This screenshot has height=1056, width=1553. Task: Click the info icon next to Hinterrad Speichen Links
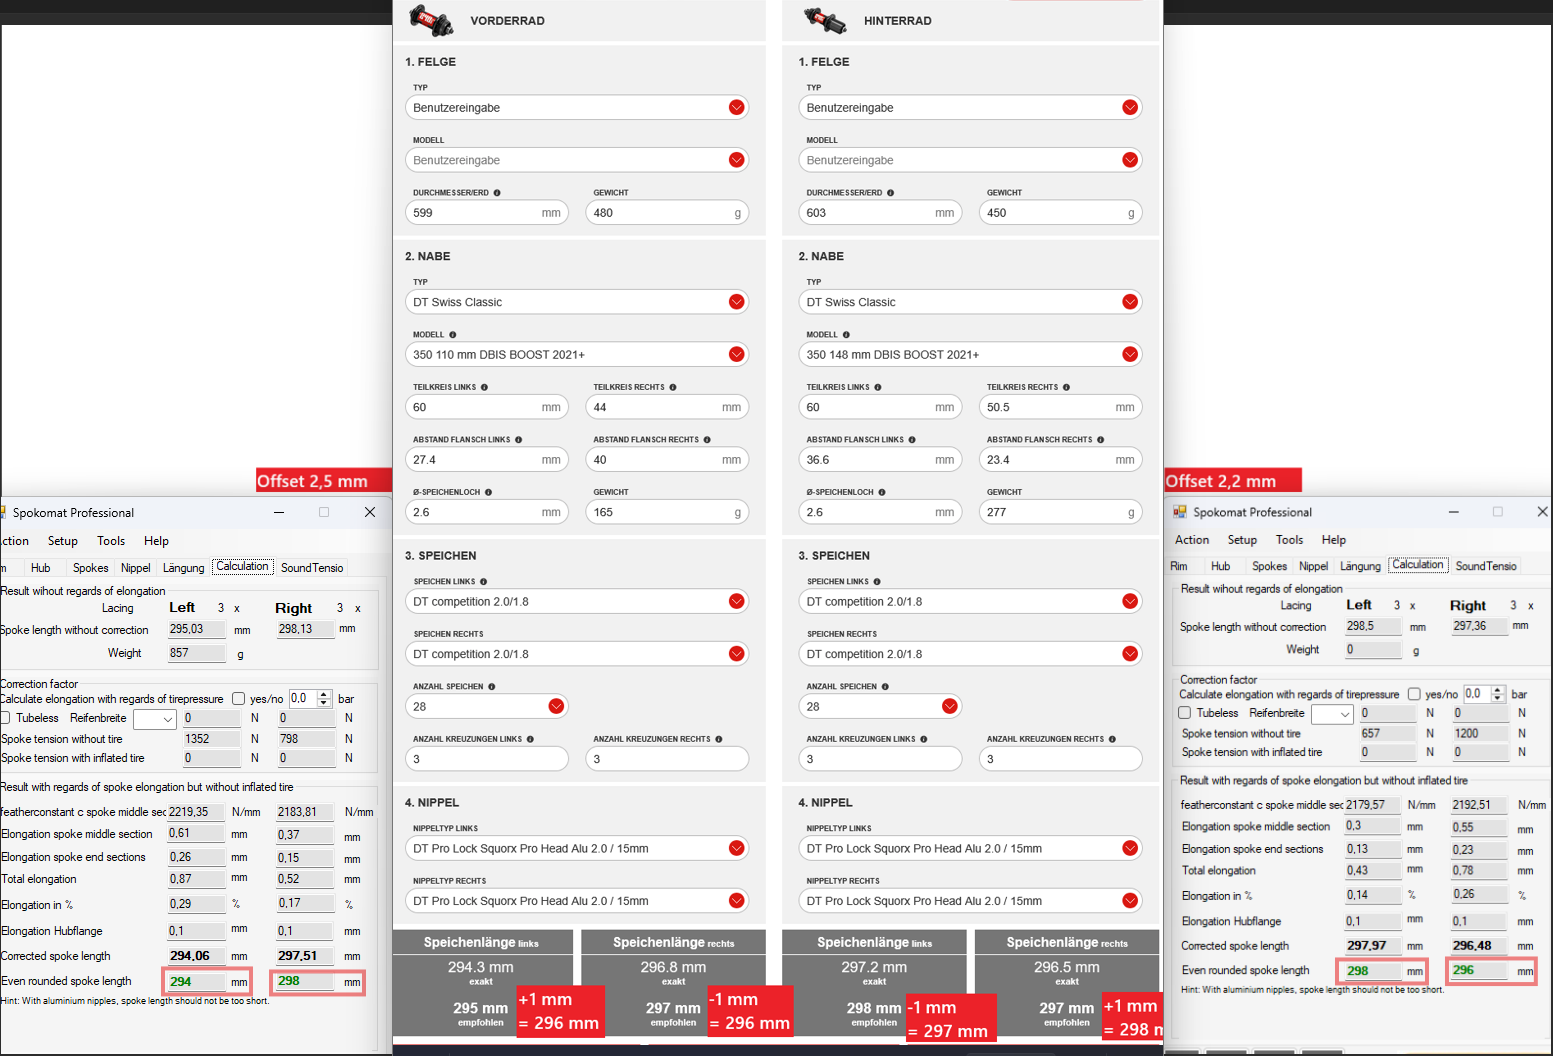(877, 582)
